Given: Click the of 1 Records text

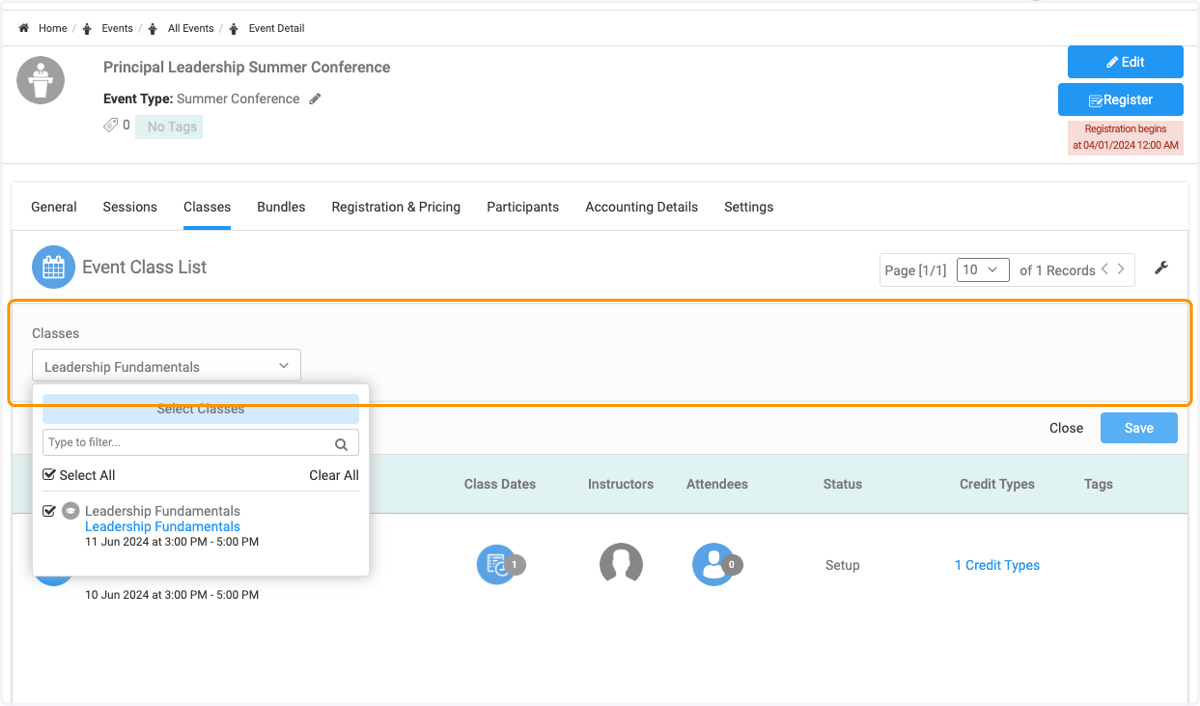Looking at the screenshot, I should click(1057, 270).
